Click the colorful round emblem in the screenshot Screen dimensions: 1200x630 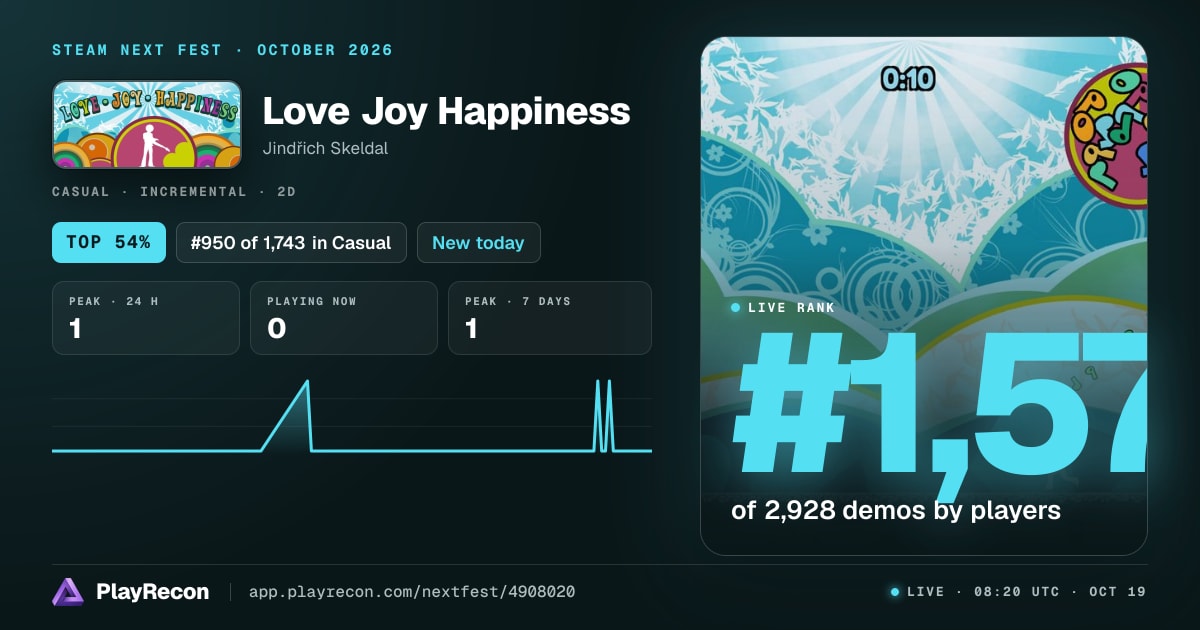tap(1107, 138)
